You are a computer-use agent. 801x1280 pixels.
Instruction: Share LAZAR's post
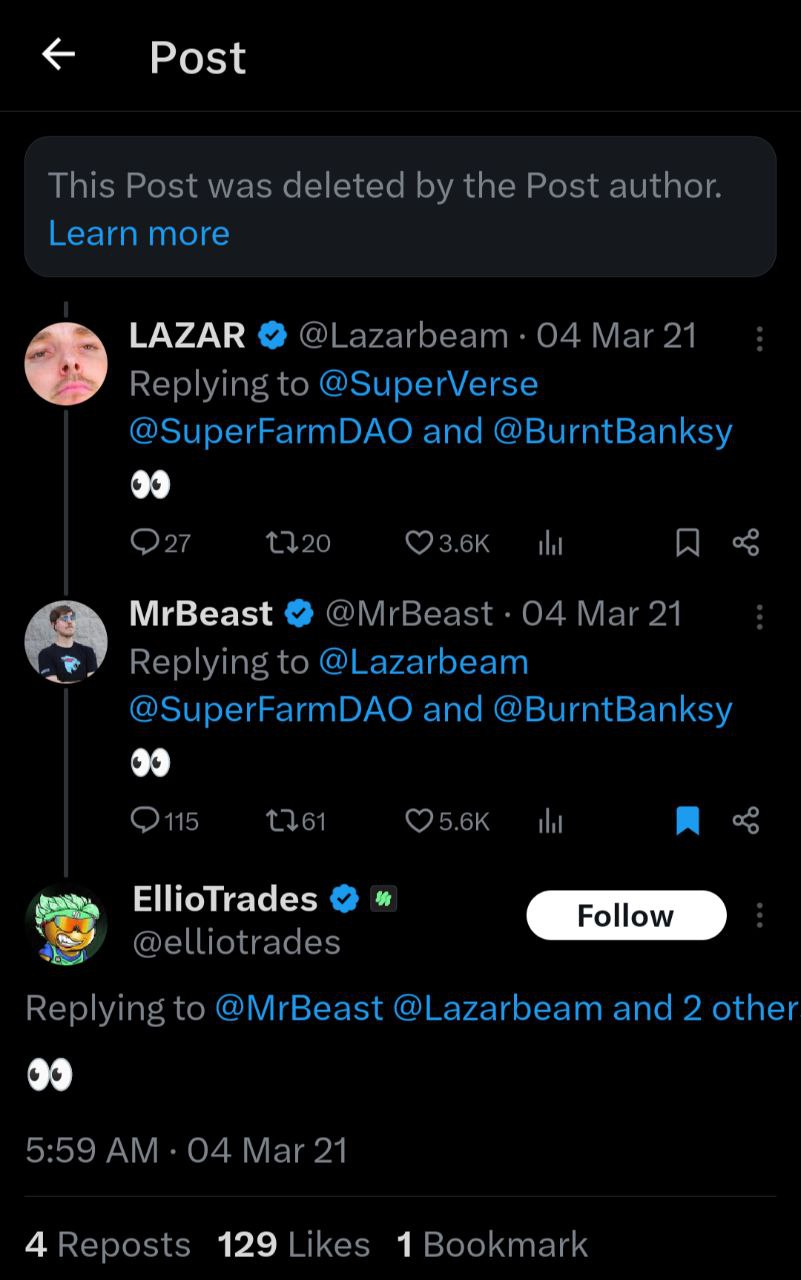[746, 543]
